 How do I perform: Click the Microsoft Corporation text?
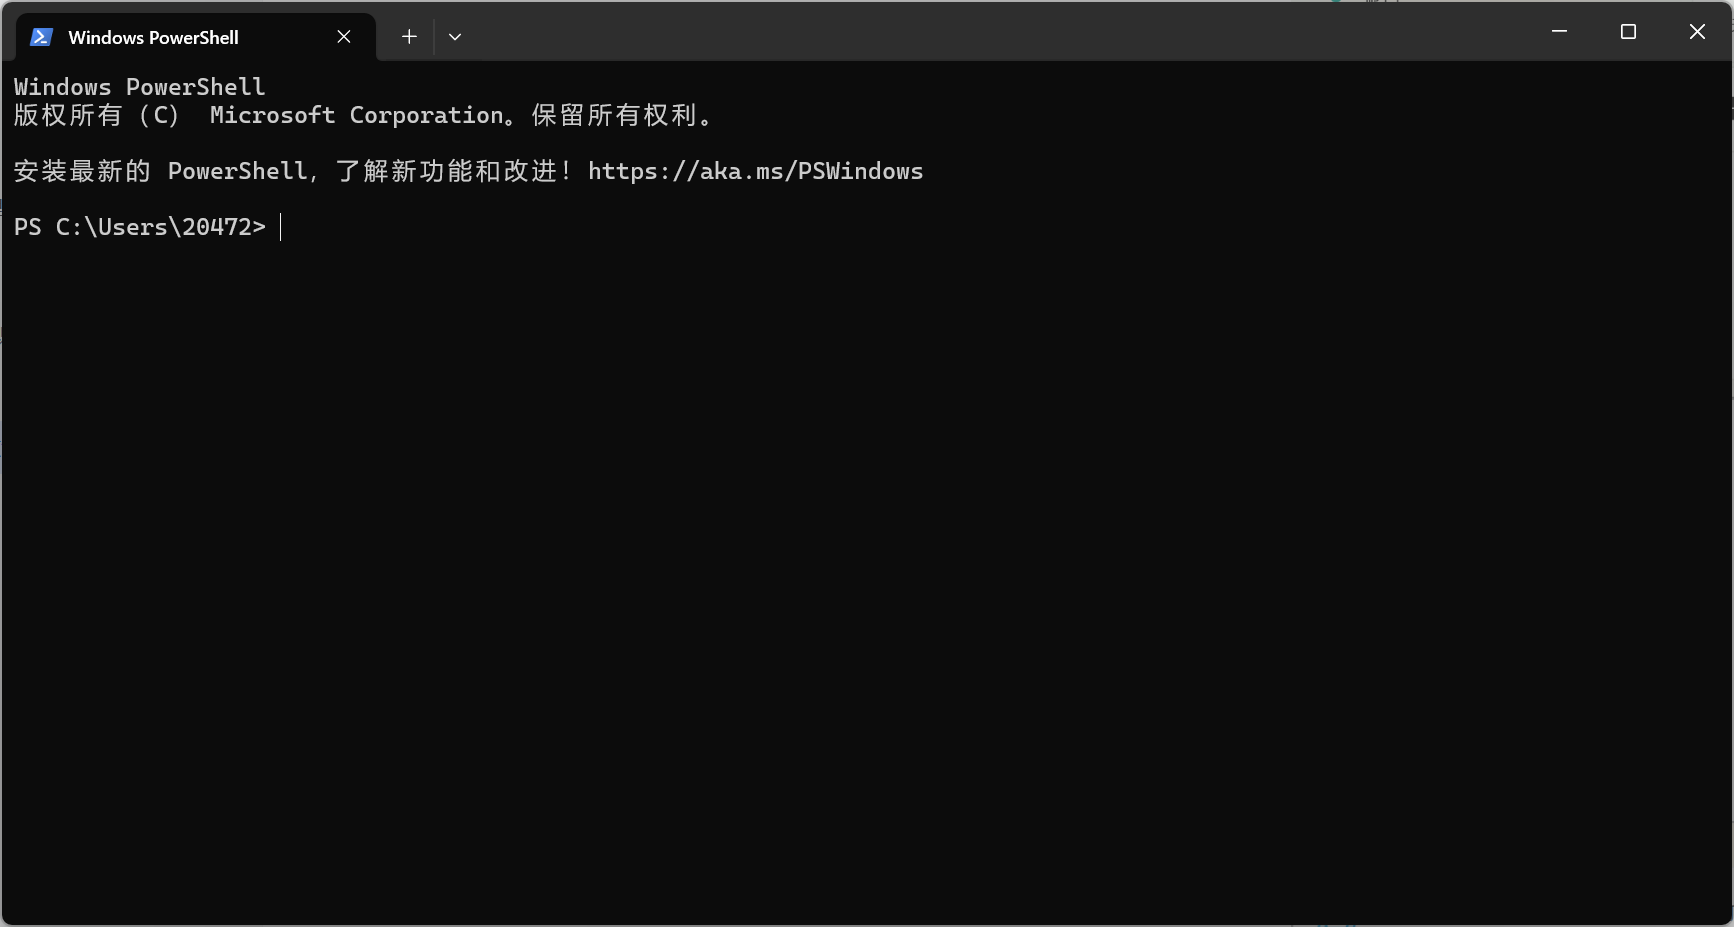pyautogui.click(x=357, y=115)
